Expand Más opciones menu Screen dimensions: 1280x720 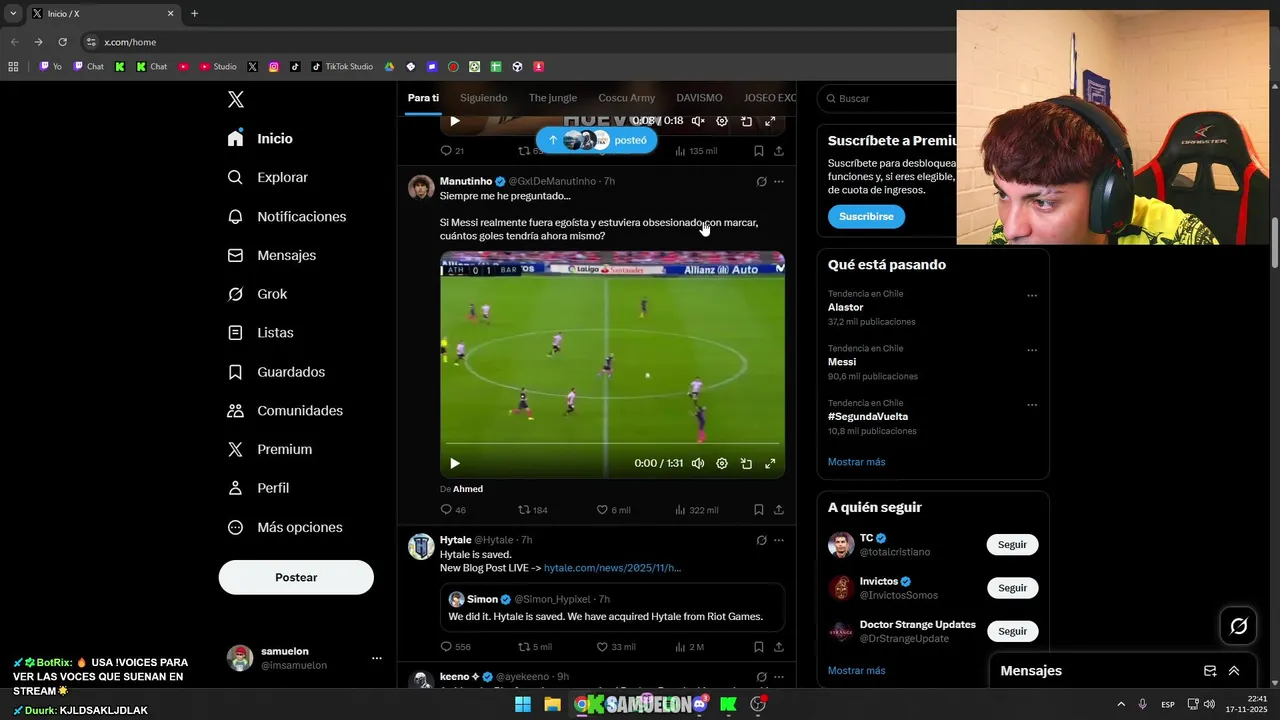[285, 527]
